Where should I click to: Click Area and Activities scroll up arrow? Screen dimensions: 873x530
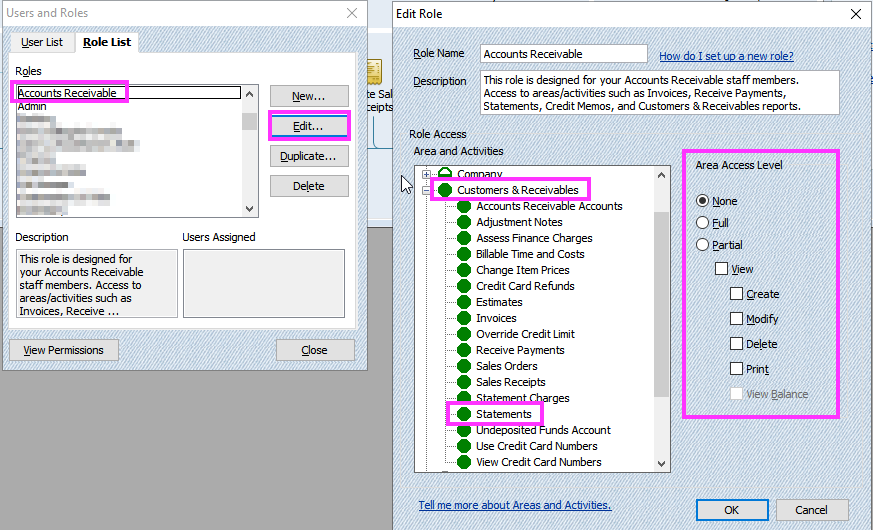coord(661,175)
